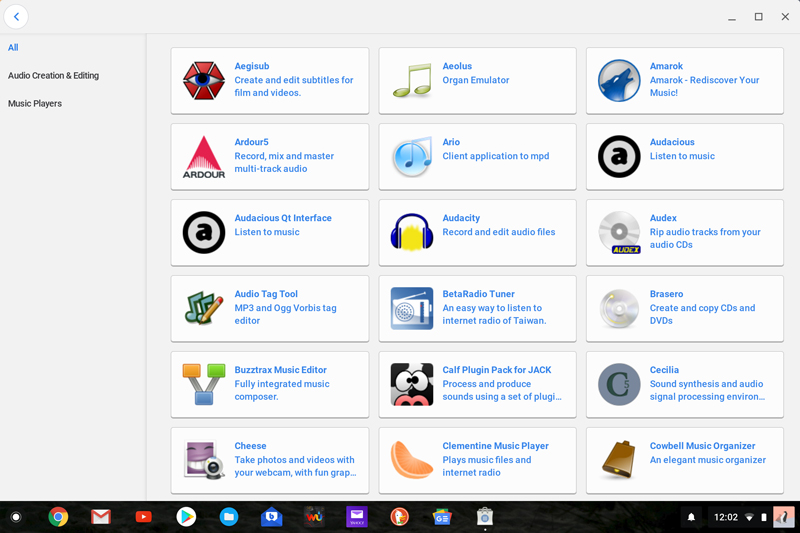Open the Cecilia title link
The width and height of the screenshot is (800, 533).
click(664, 370)
